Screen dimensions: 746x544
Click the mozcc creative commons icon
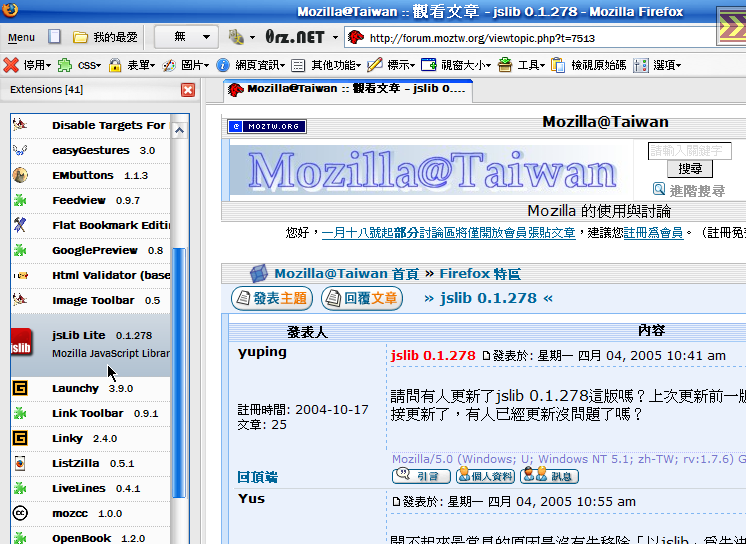pyautogui.click(x=20, y=513)
